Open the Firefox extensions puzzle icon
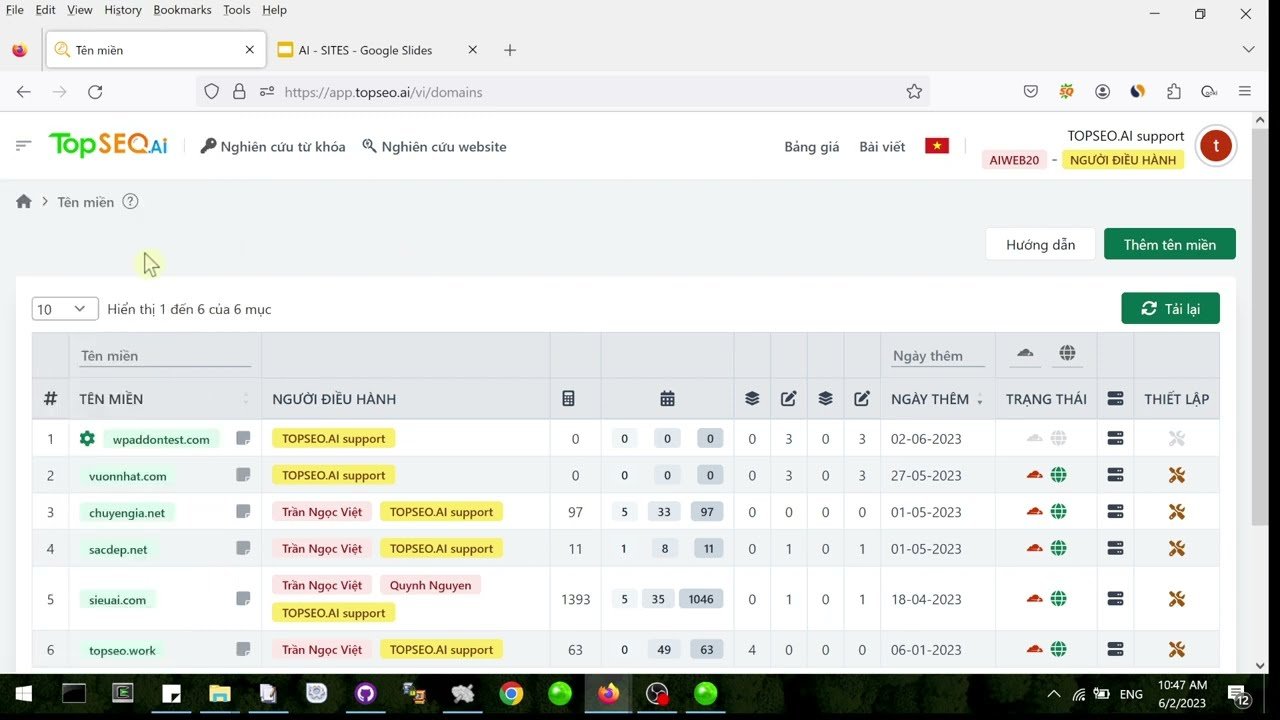The height and width of the screenshot is (720, 1280). tap(1174, 92)
